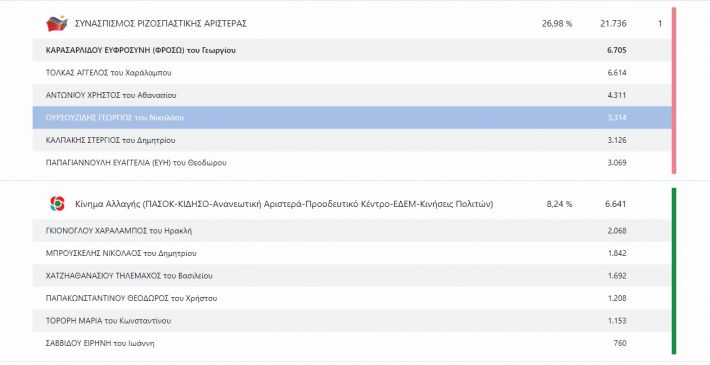Select candidate ΜΠΡΟΥΣΚΕΛΗΣ ΝΙΚΟΛΑΟΣ του Δημητρίου
Viewport: 710px width, 365px height.
(121, 253)
